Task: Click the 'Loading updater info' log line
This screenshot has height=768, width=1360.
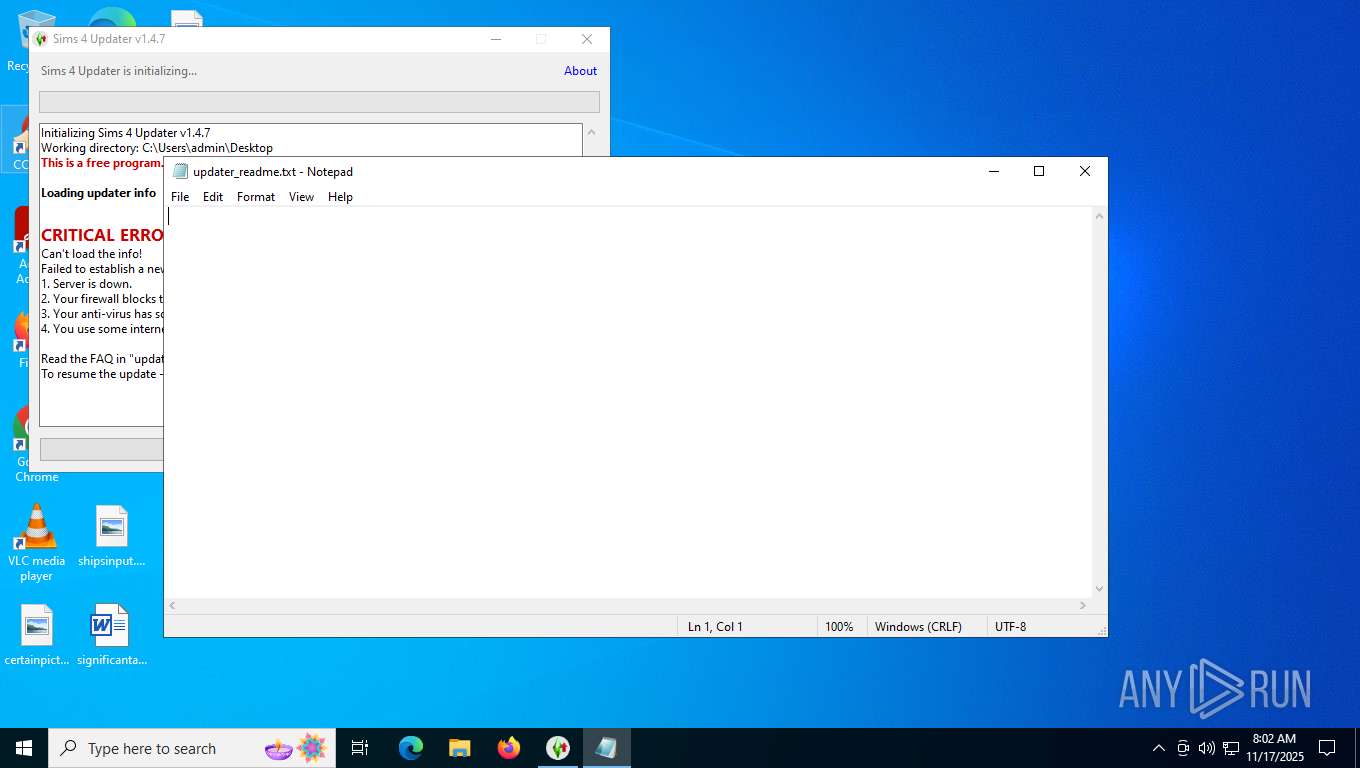Action: pyautogui.click(x=99, y=193)
